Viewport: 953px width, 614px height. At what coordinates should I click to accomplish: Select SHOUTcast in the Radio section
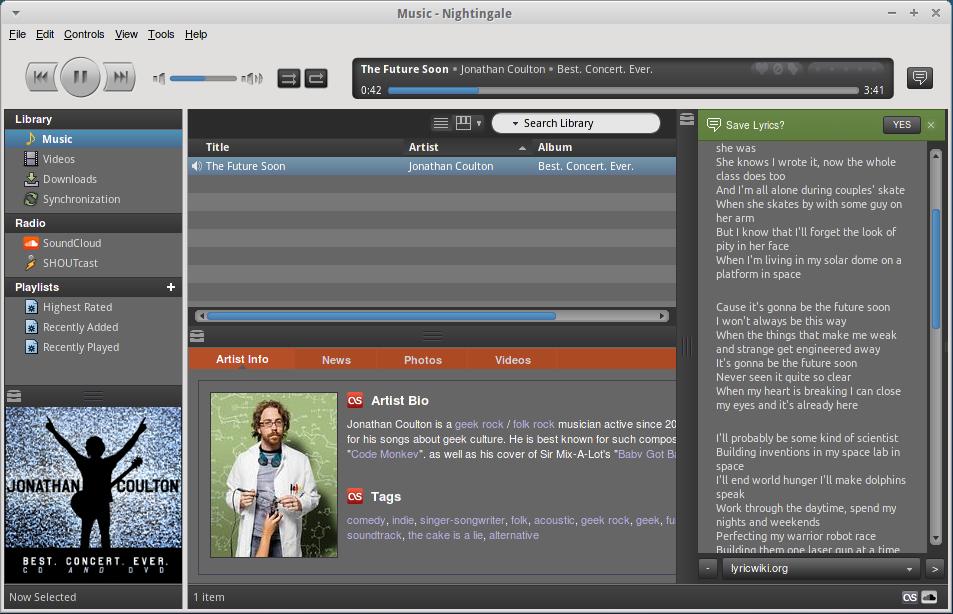point(70,263)
